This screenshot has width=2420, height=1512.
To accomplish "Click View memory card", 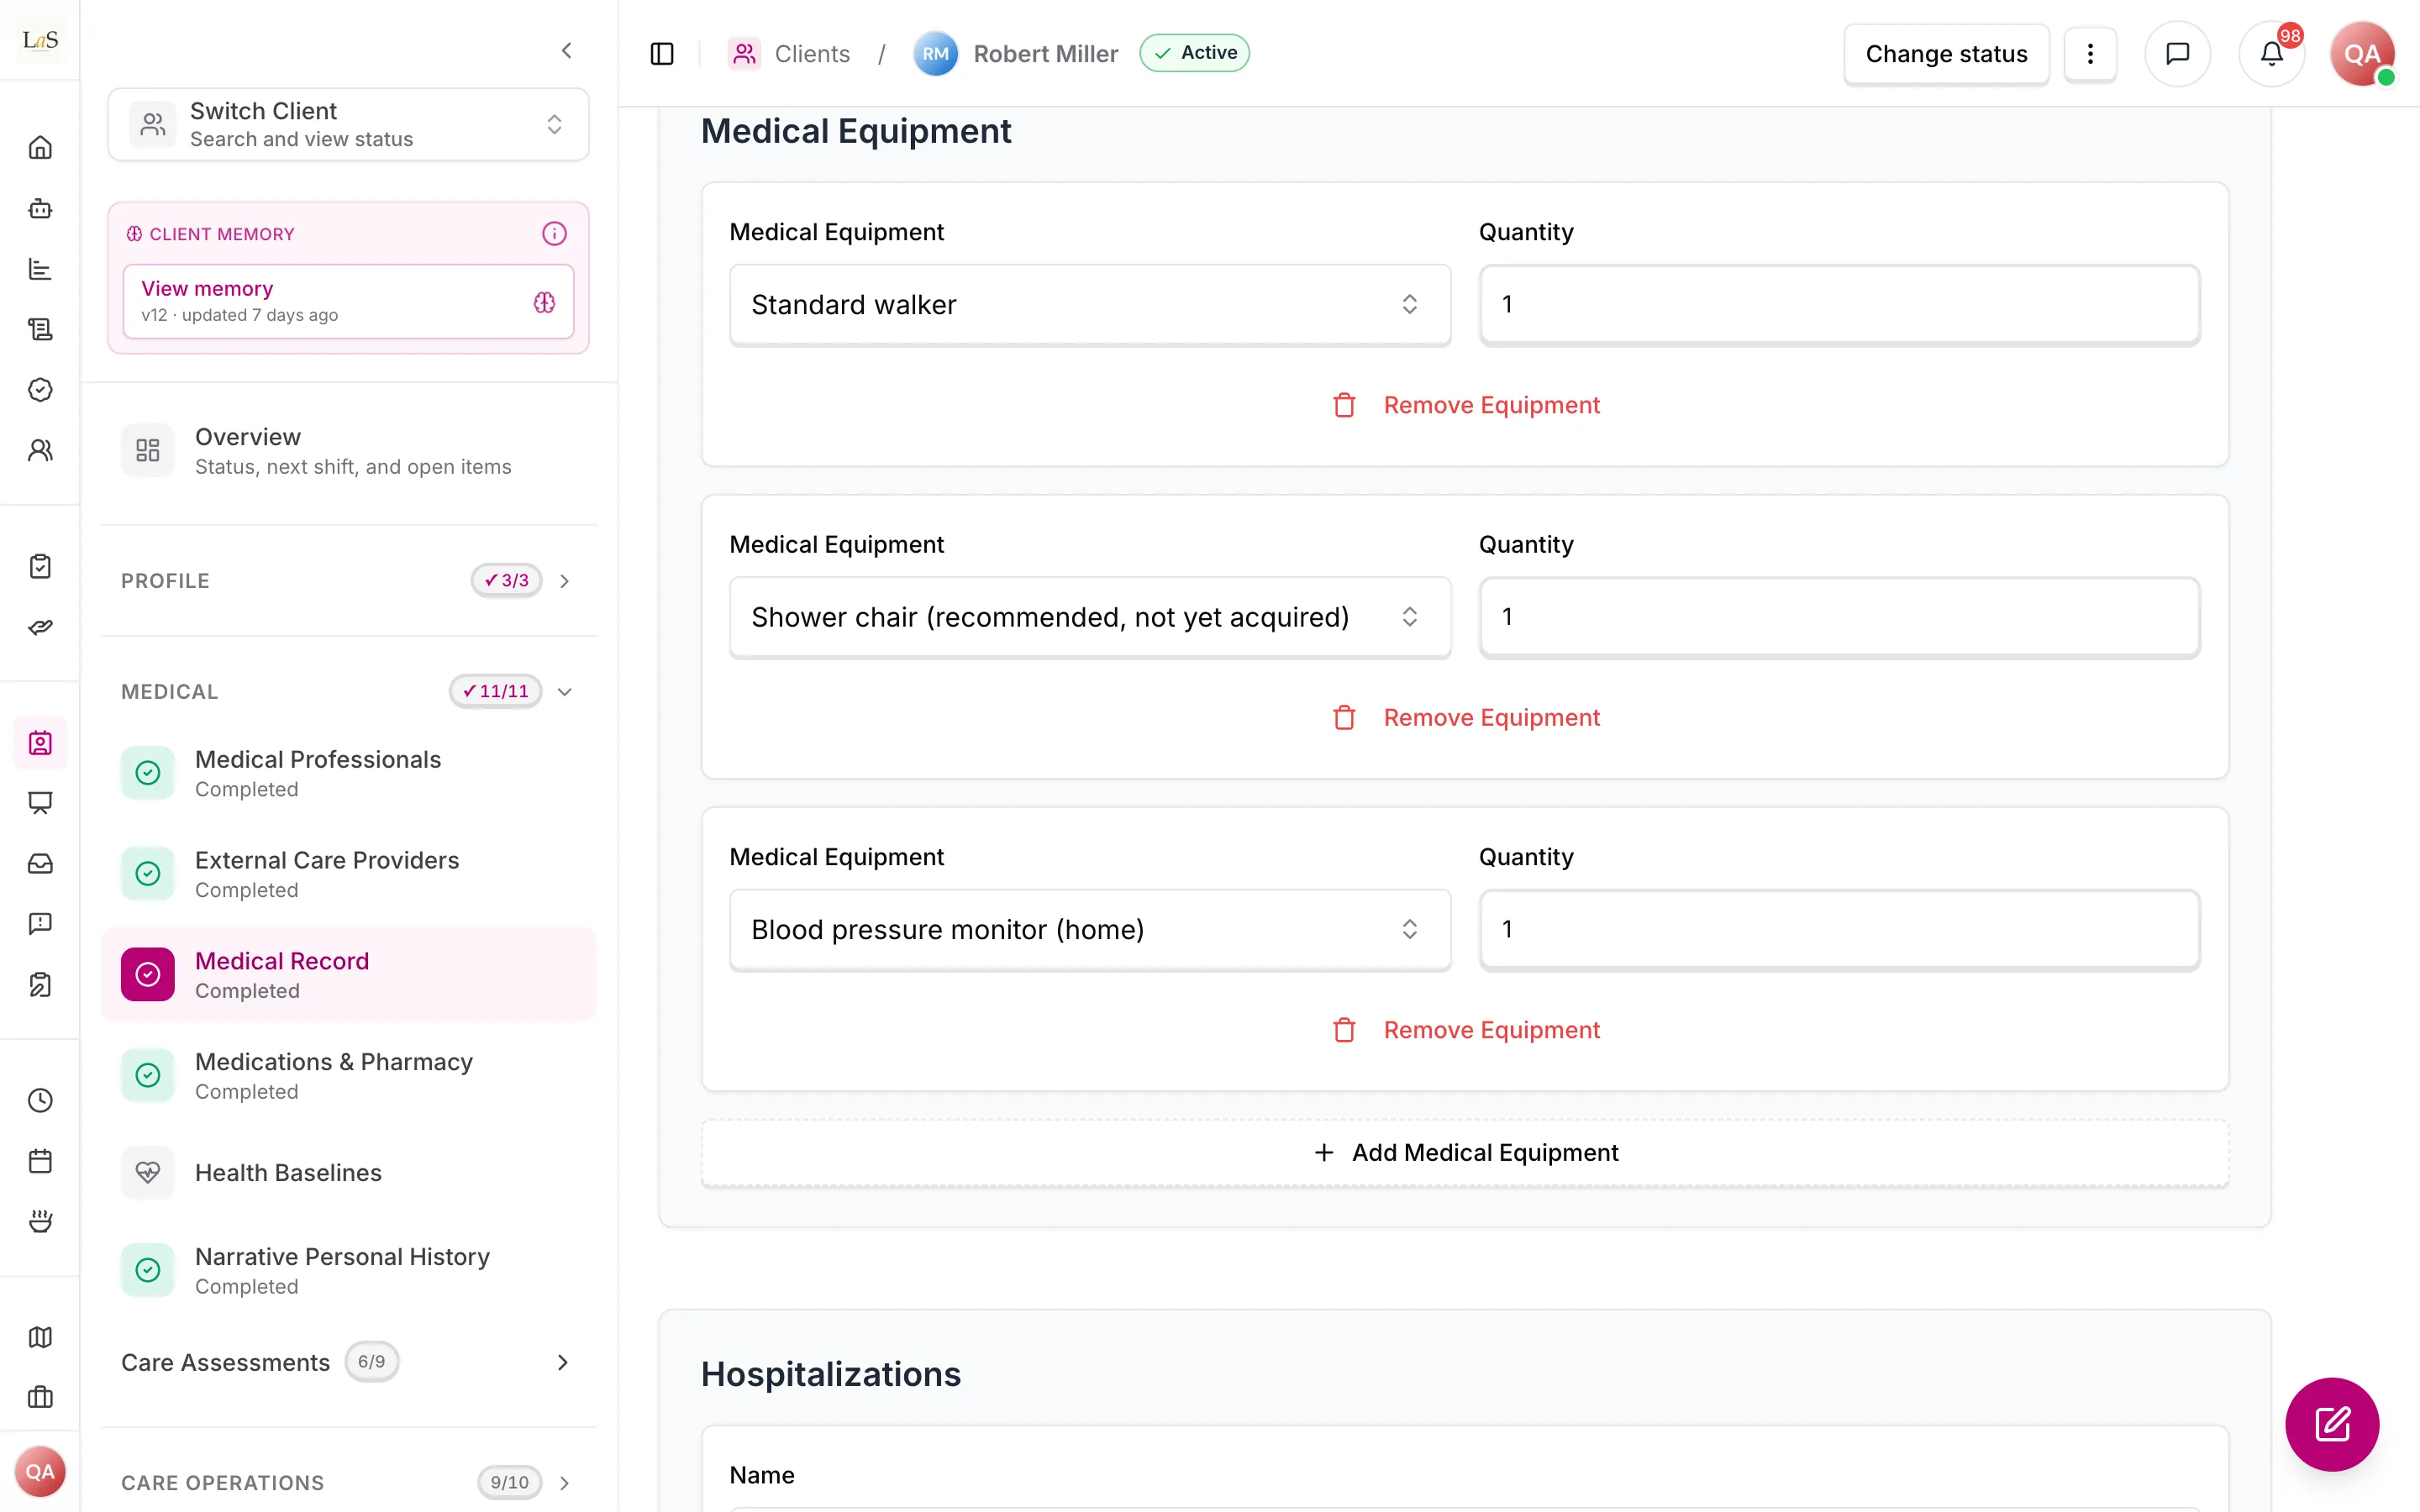I will [x=348, y=301].
